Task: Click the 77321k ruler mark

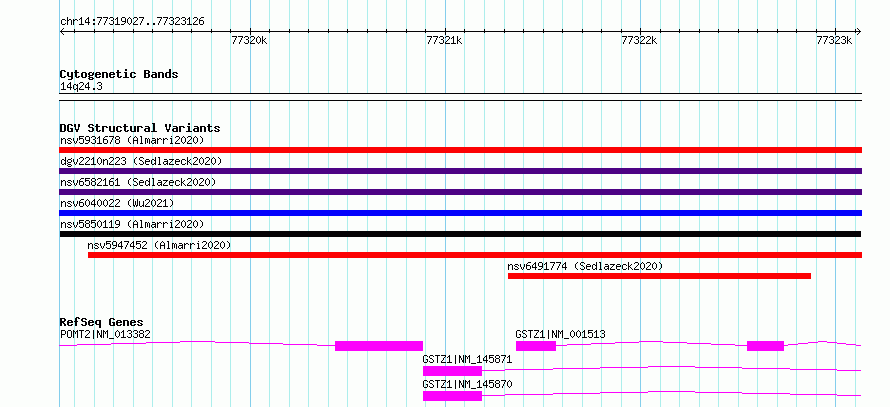Action: (444, 40)
